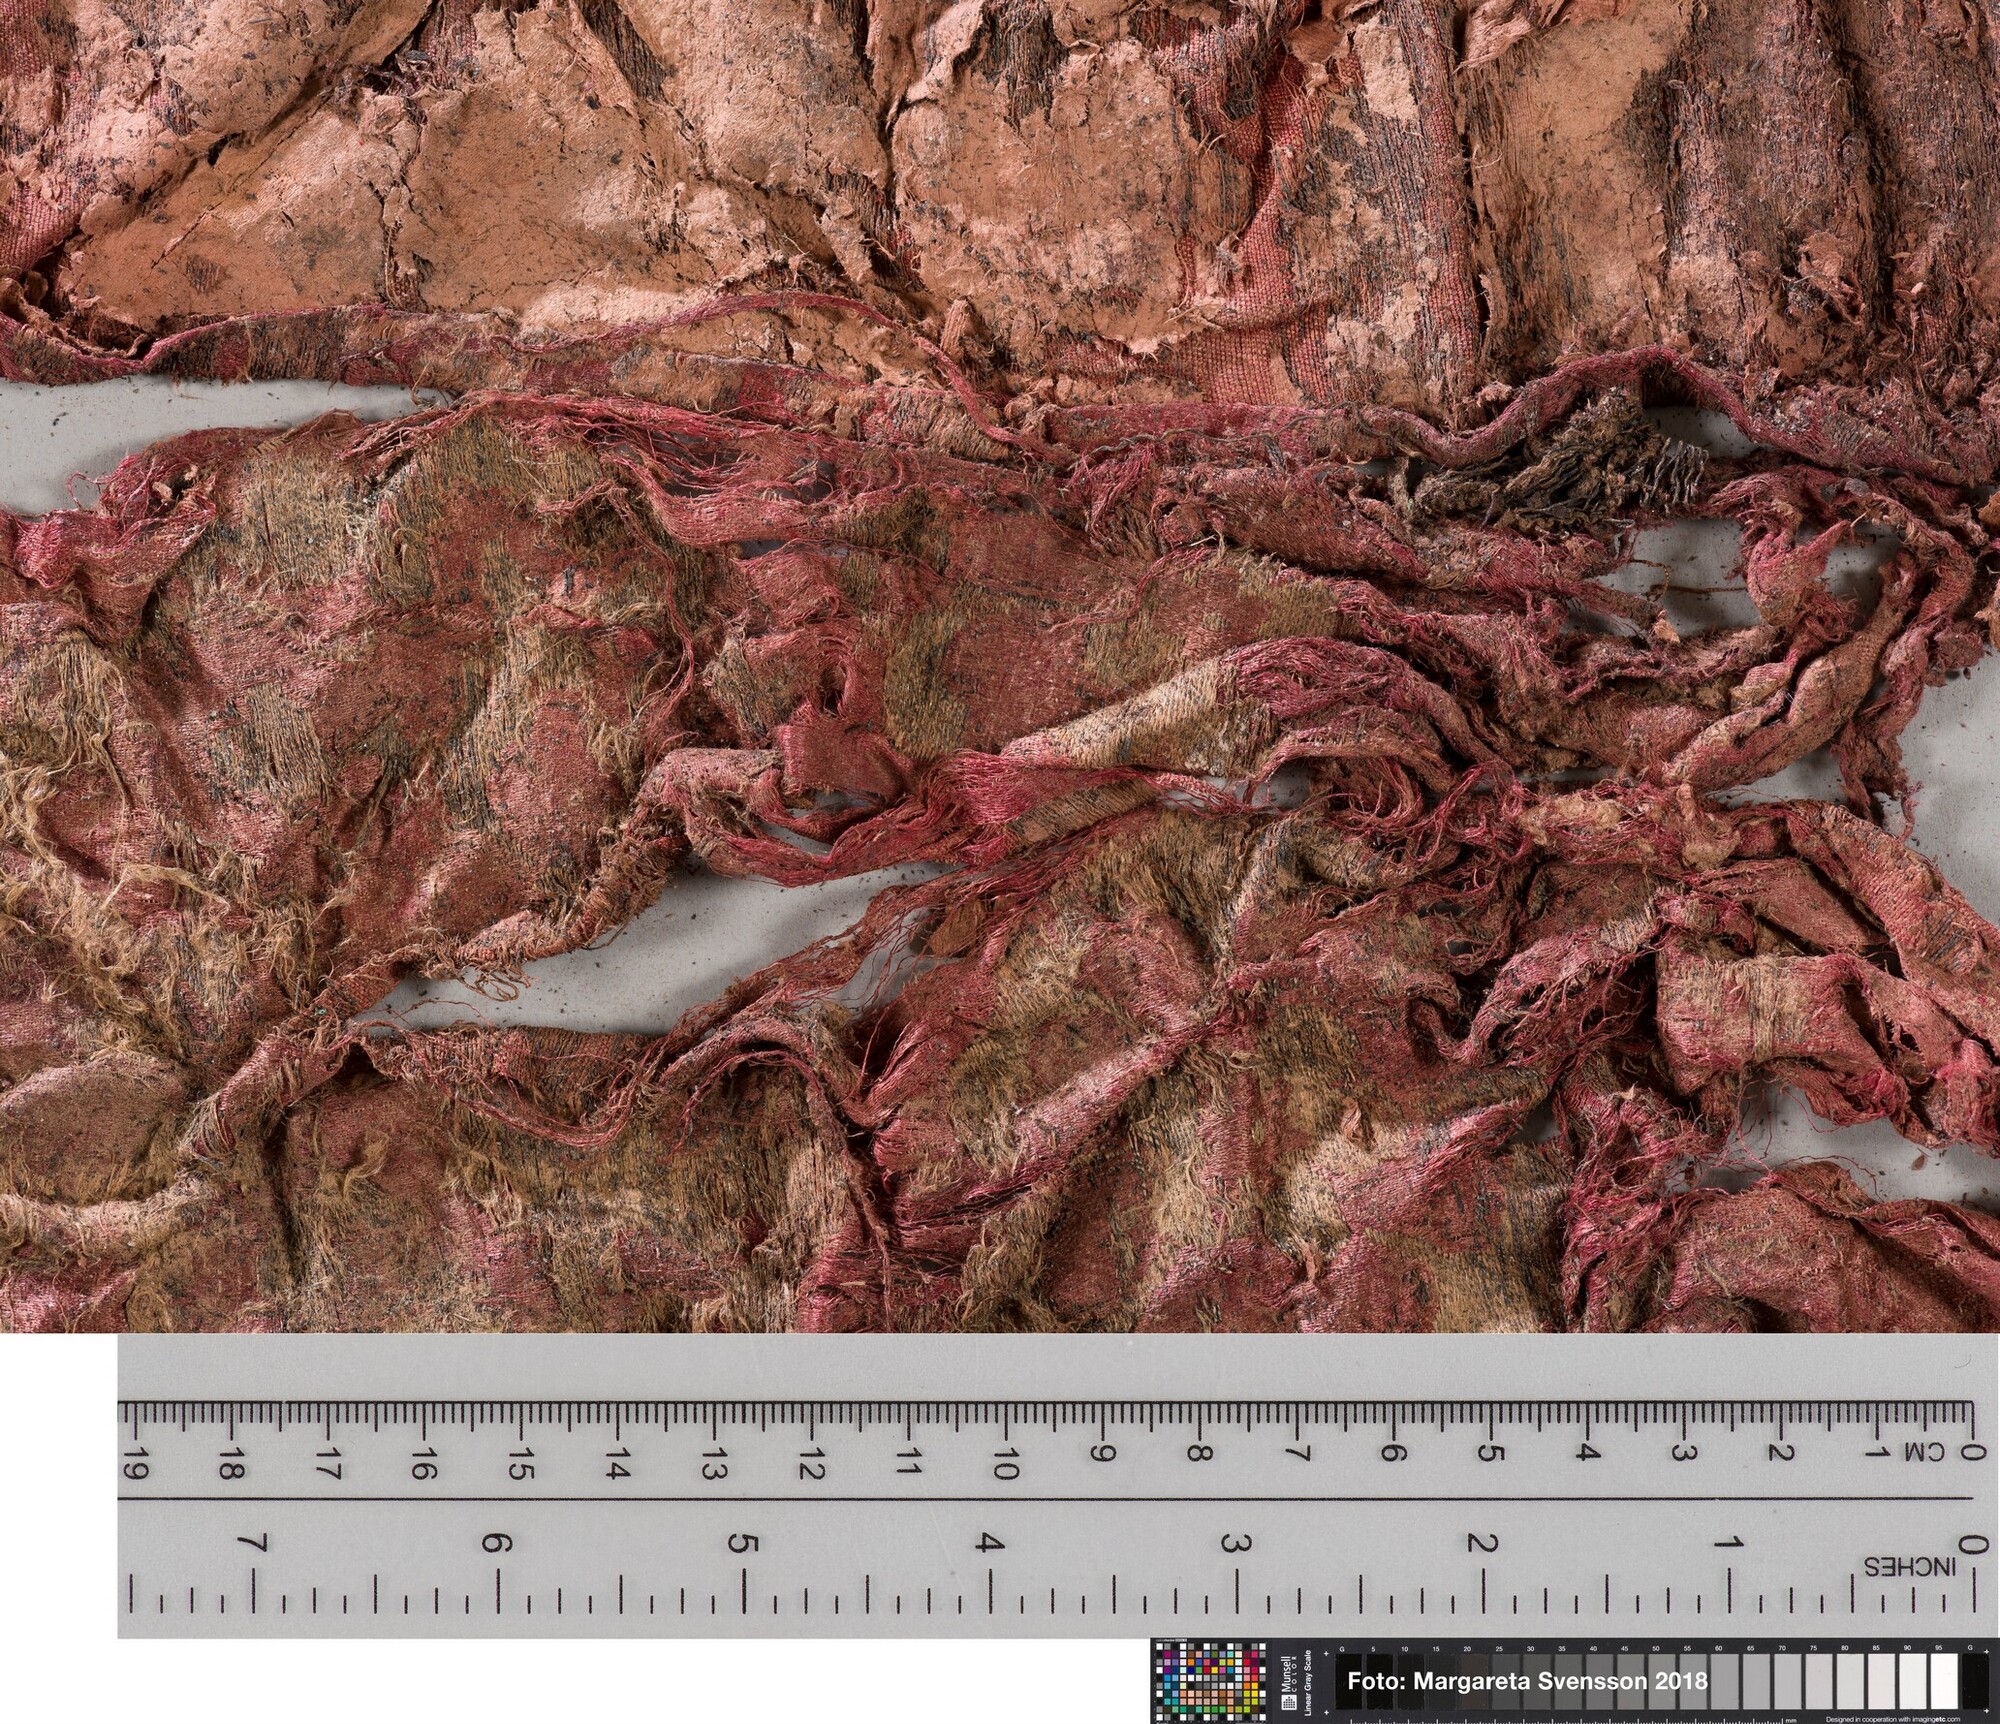Click the miniature color checker grid

(x=1210, y=1682)
